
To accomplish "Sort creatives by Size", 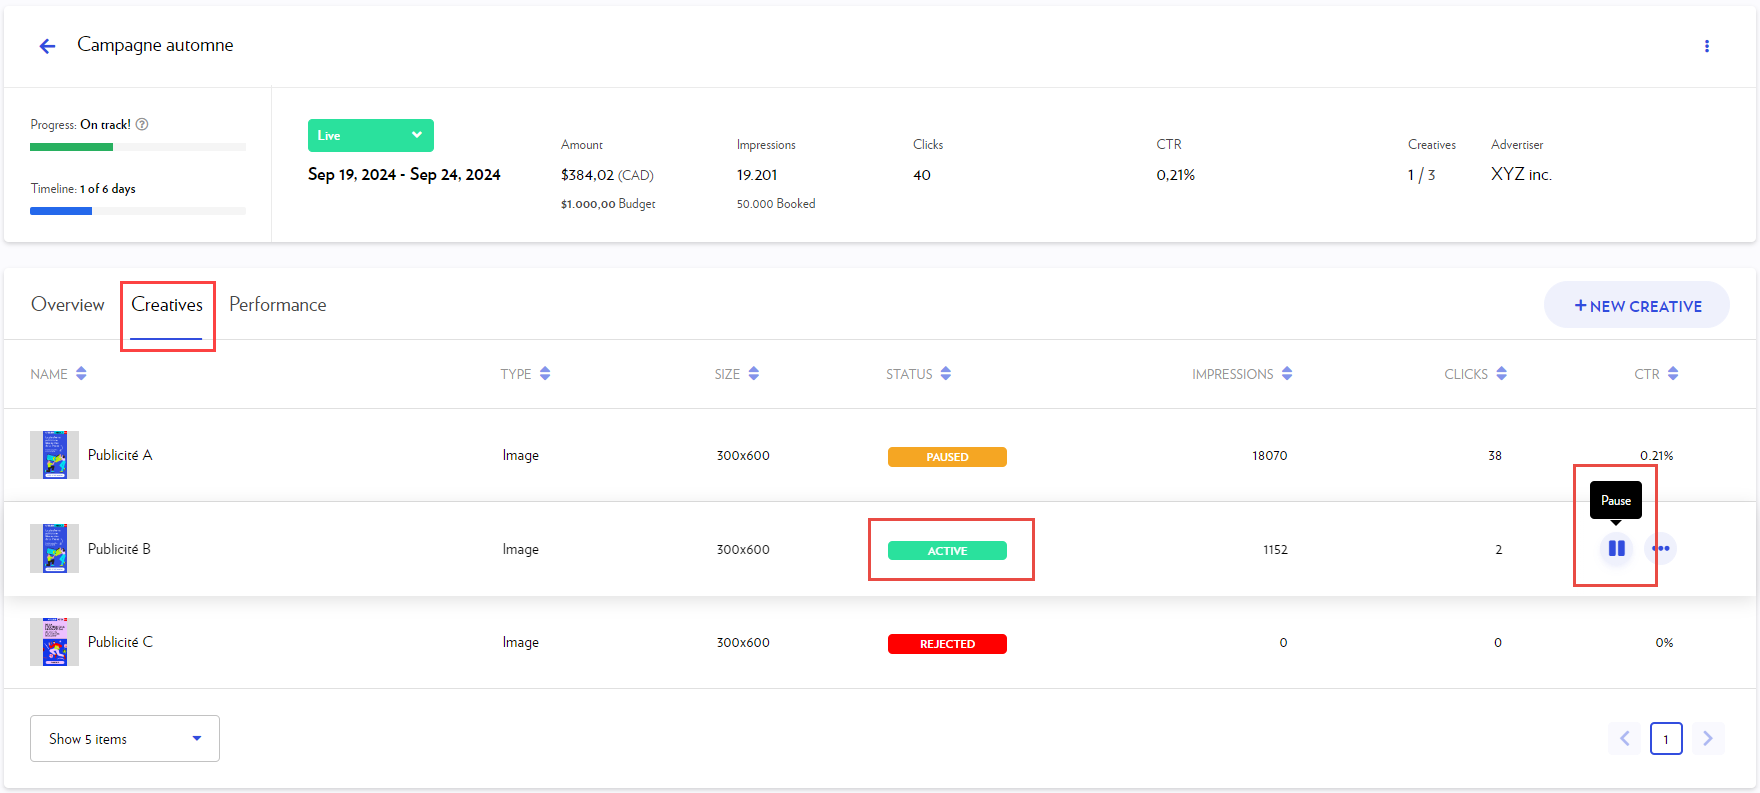I will pos(754,374).
